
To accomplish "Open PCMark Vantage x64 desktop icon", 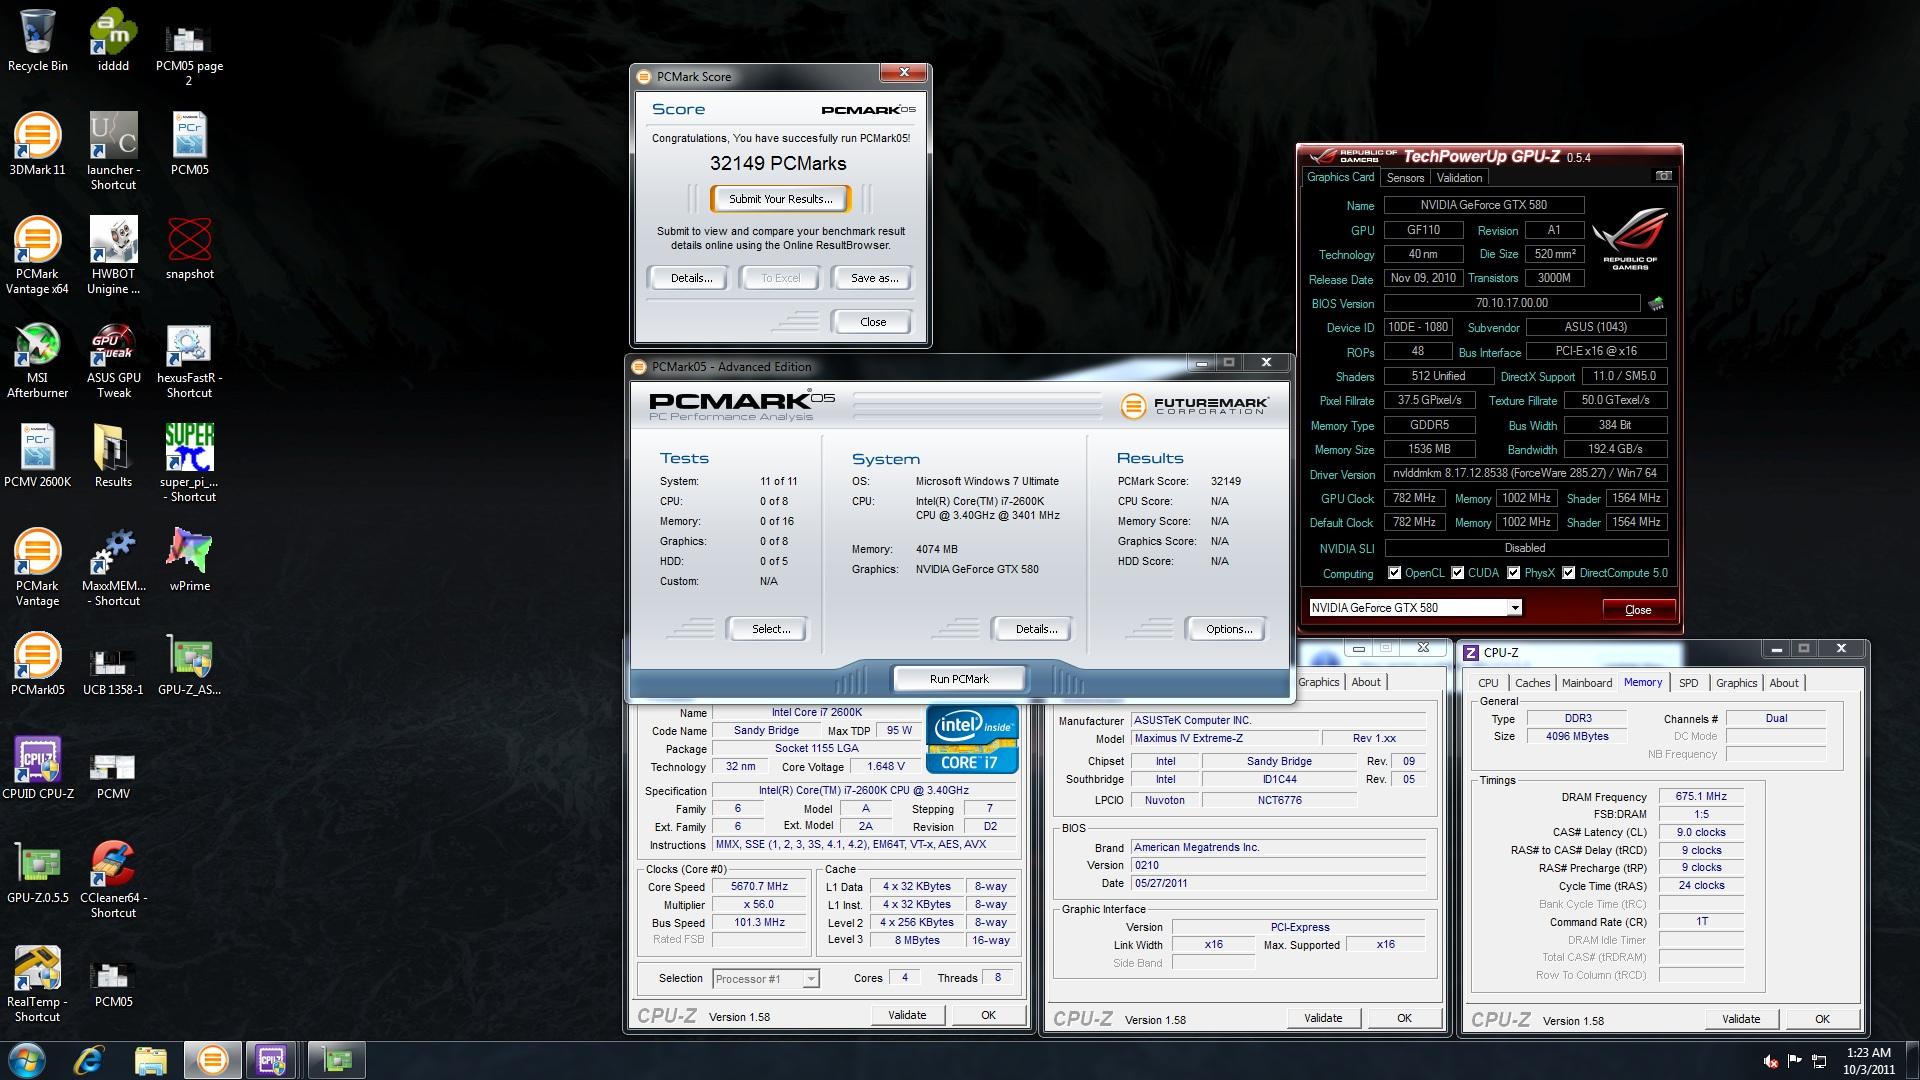I will pos(38,255).
